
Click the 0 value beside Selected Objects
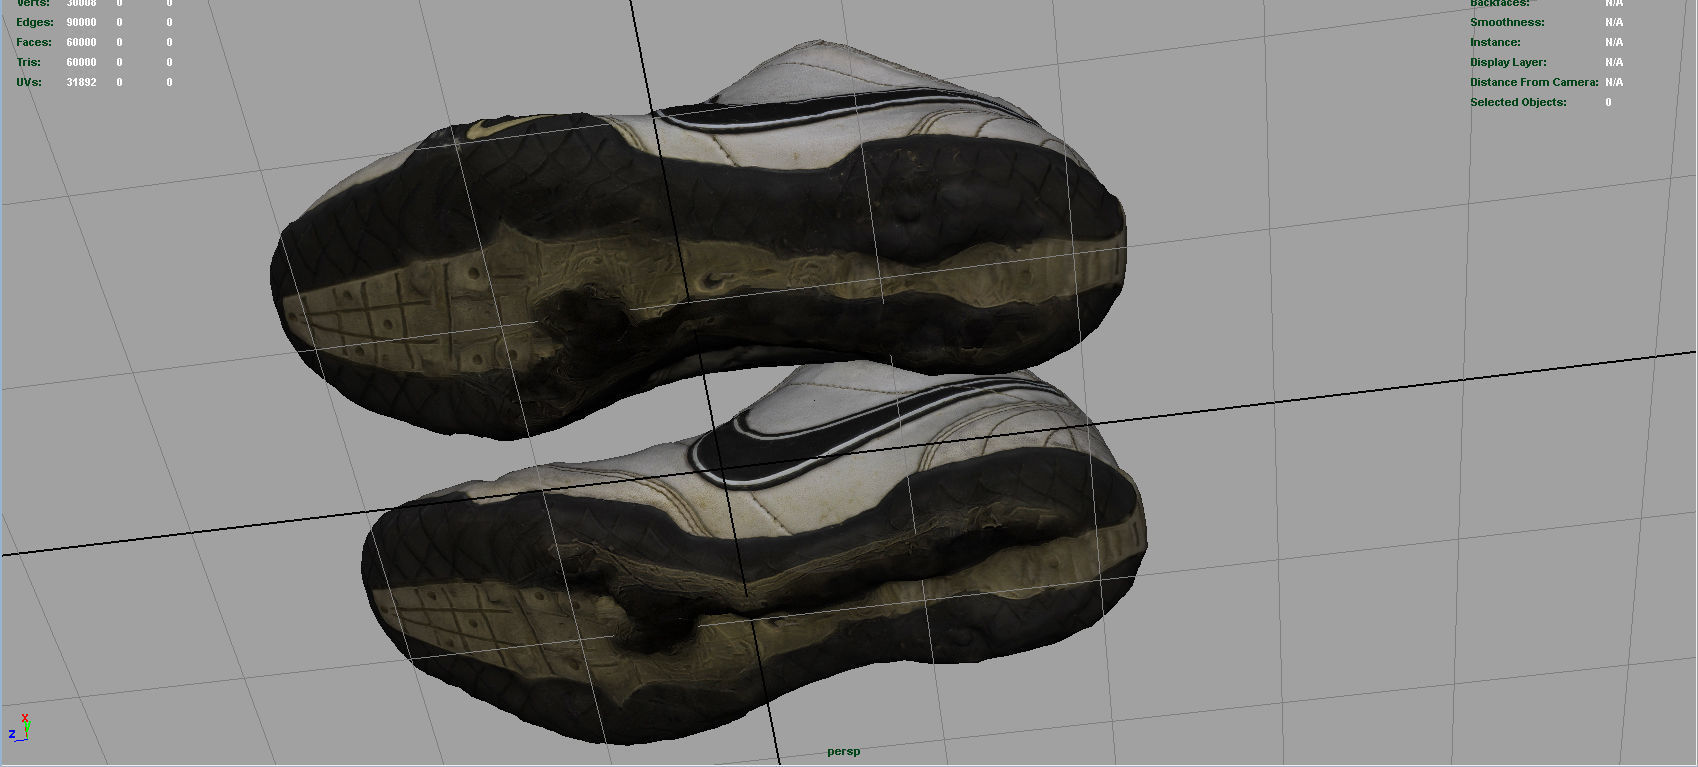point(1608,102)
